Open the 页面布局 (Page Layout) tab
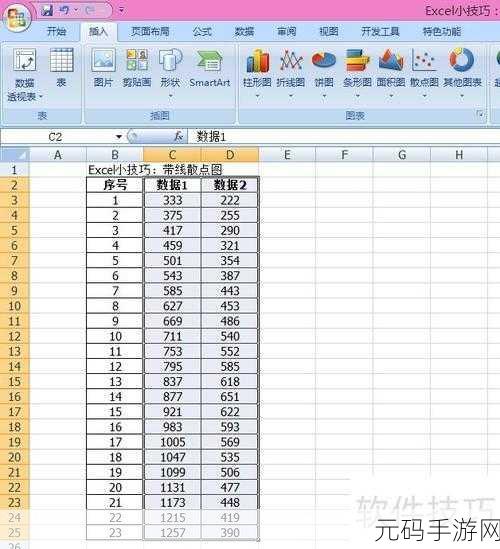This screenshot has height=549, width=500. tap(150, 32)
